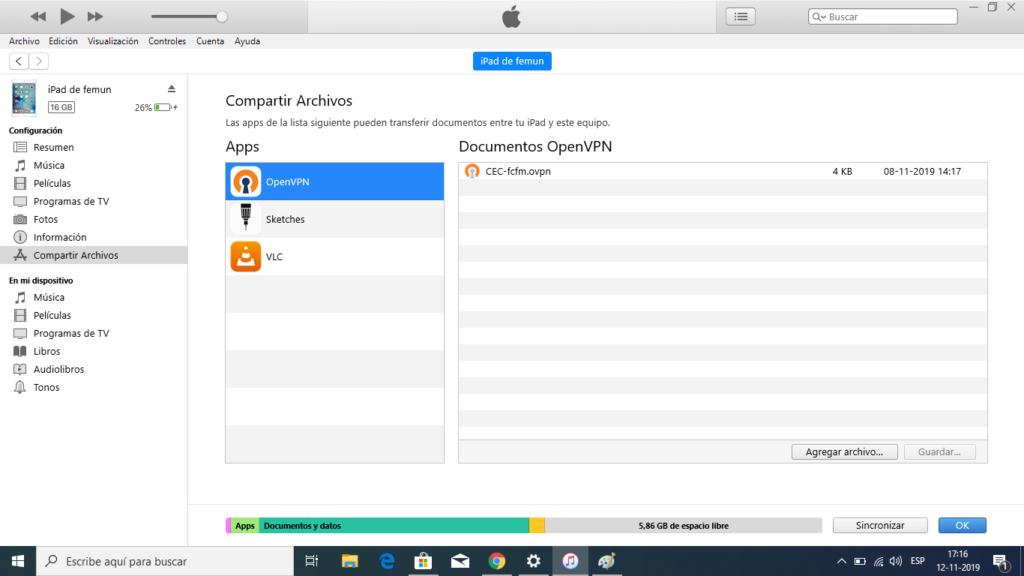Eject the iPad de femun device
The width and height of the screenshot is (1024, 576).
(x=171, y=89)
